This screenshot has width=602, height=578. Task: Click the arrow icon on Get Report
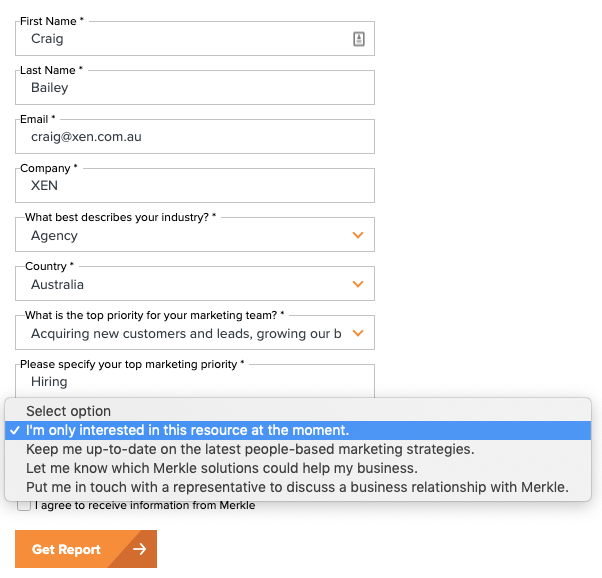coord(139,549)
